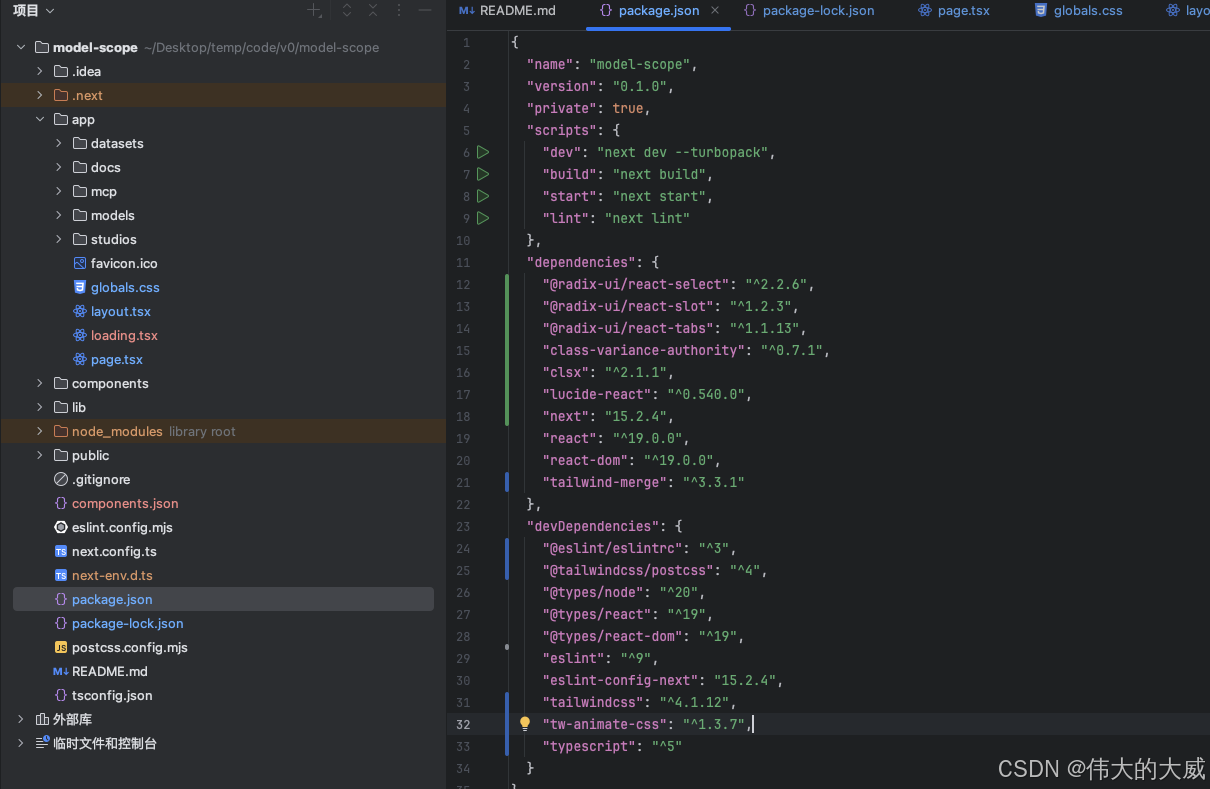Click next-env.d.ts TypeScript icon
1210x789 pixels.
(61, 575)
